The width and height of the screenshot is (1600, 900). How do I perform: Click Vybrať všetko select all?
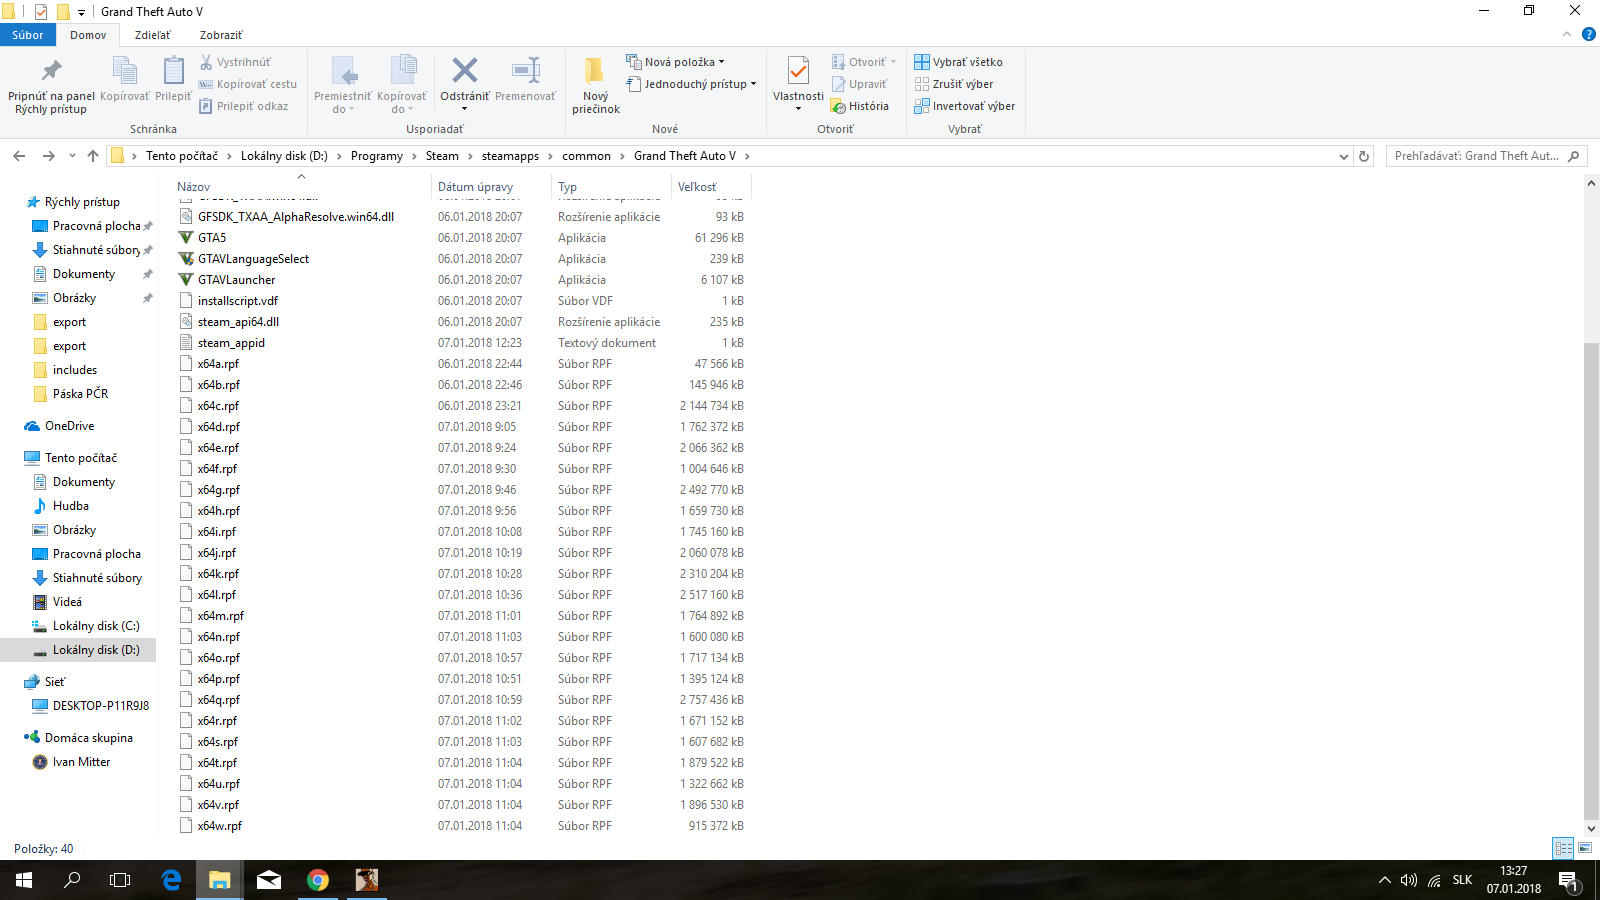[x=959, y=62]
